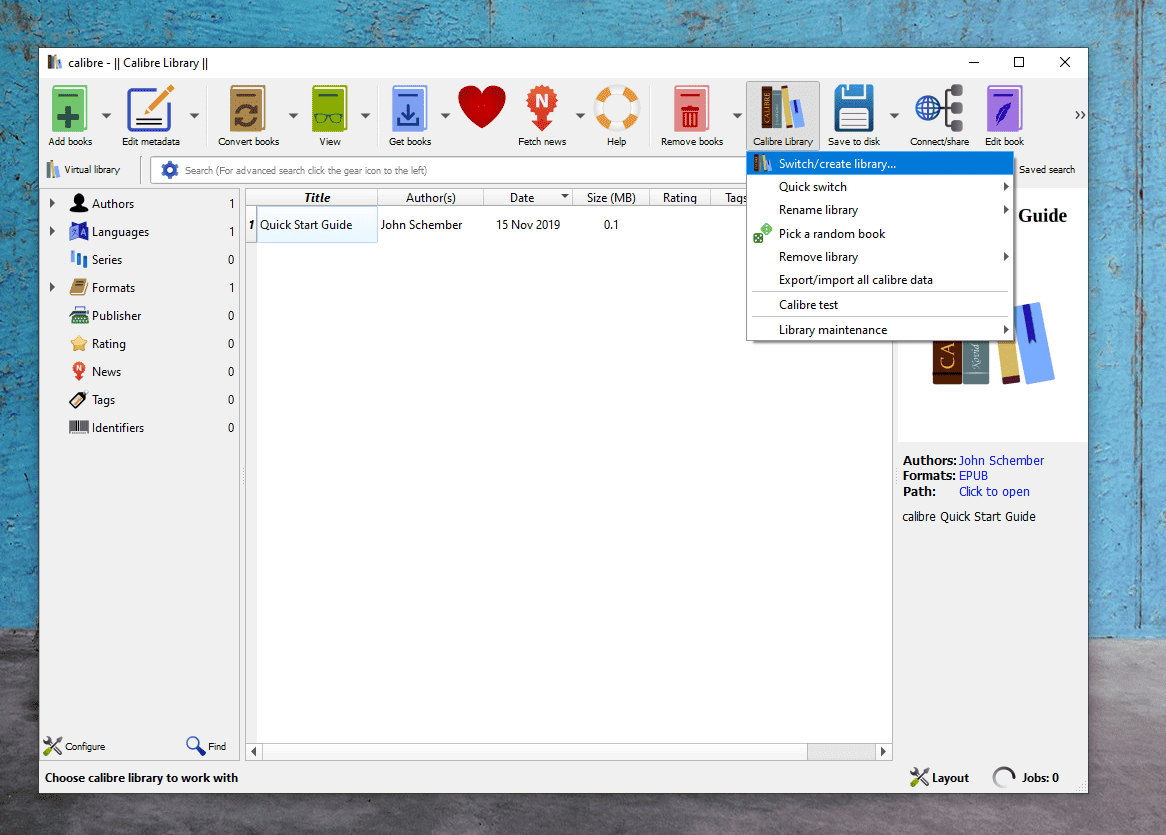The width and height of the screenshot is (1166, 835).
Task: Click the red heart donate icon
Action: (482, 108)
